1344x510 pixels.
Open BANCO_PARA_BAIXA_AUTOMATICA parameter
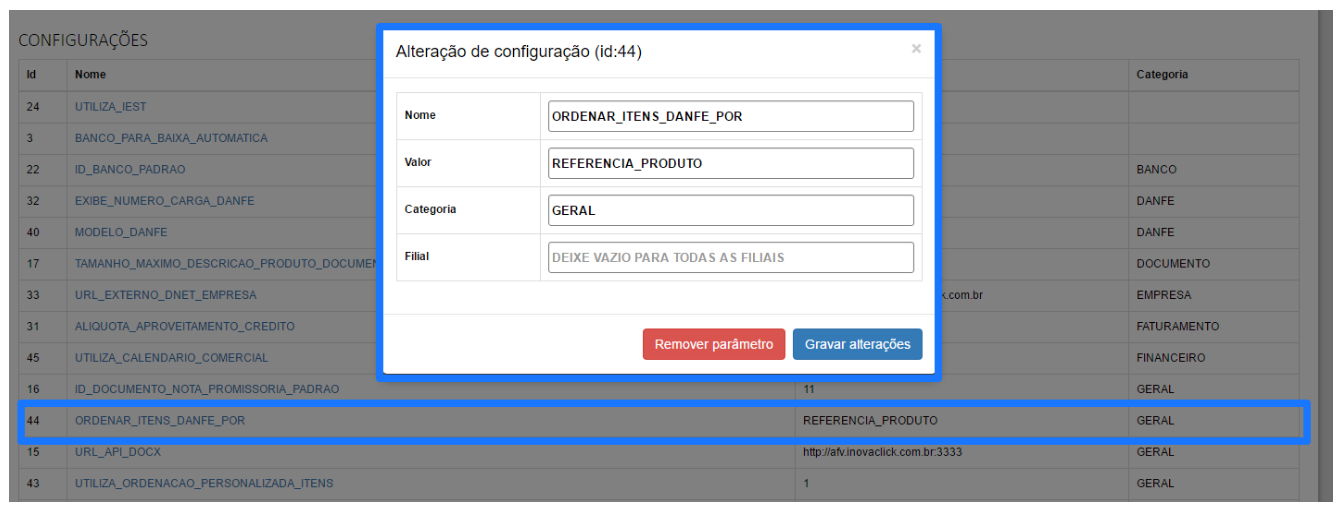(x=171, y=138)
